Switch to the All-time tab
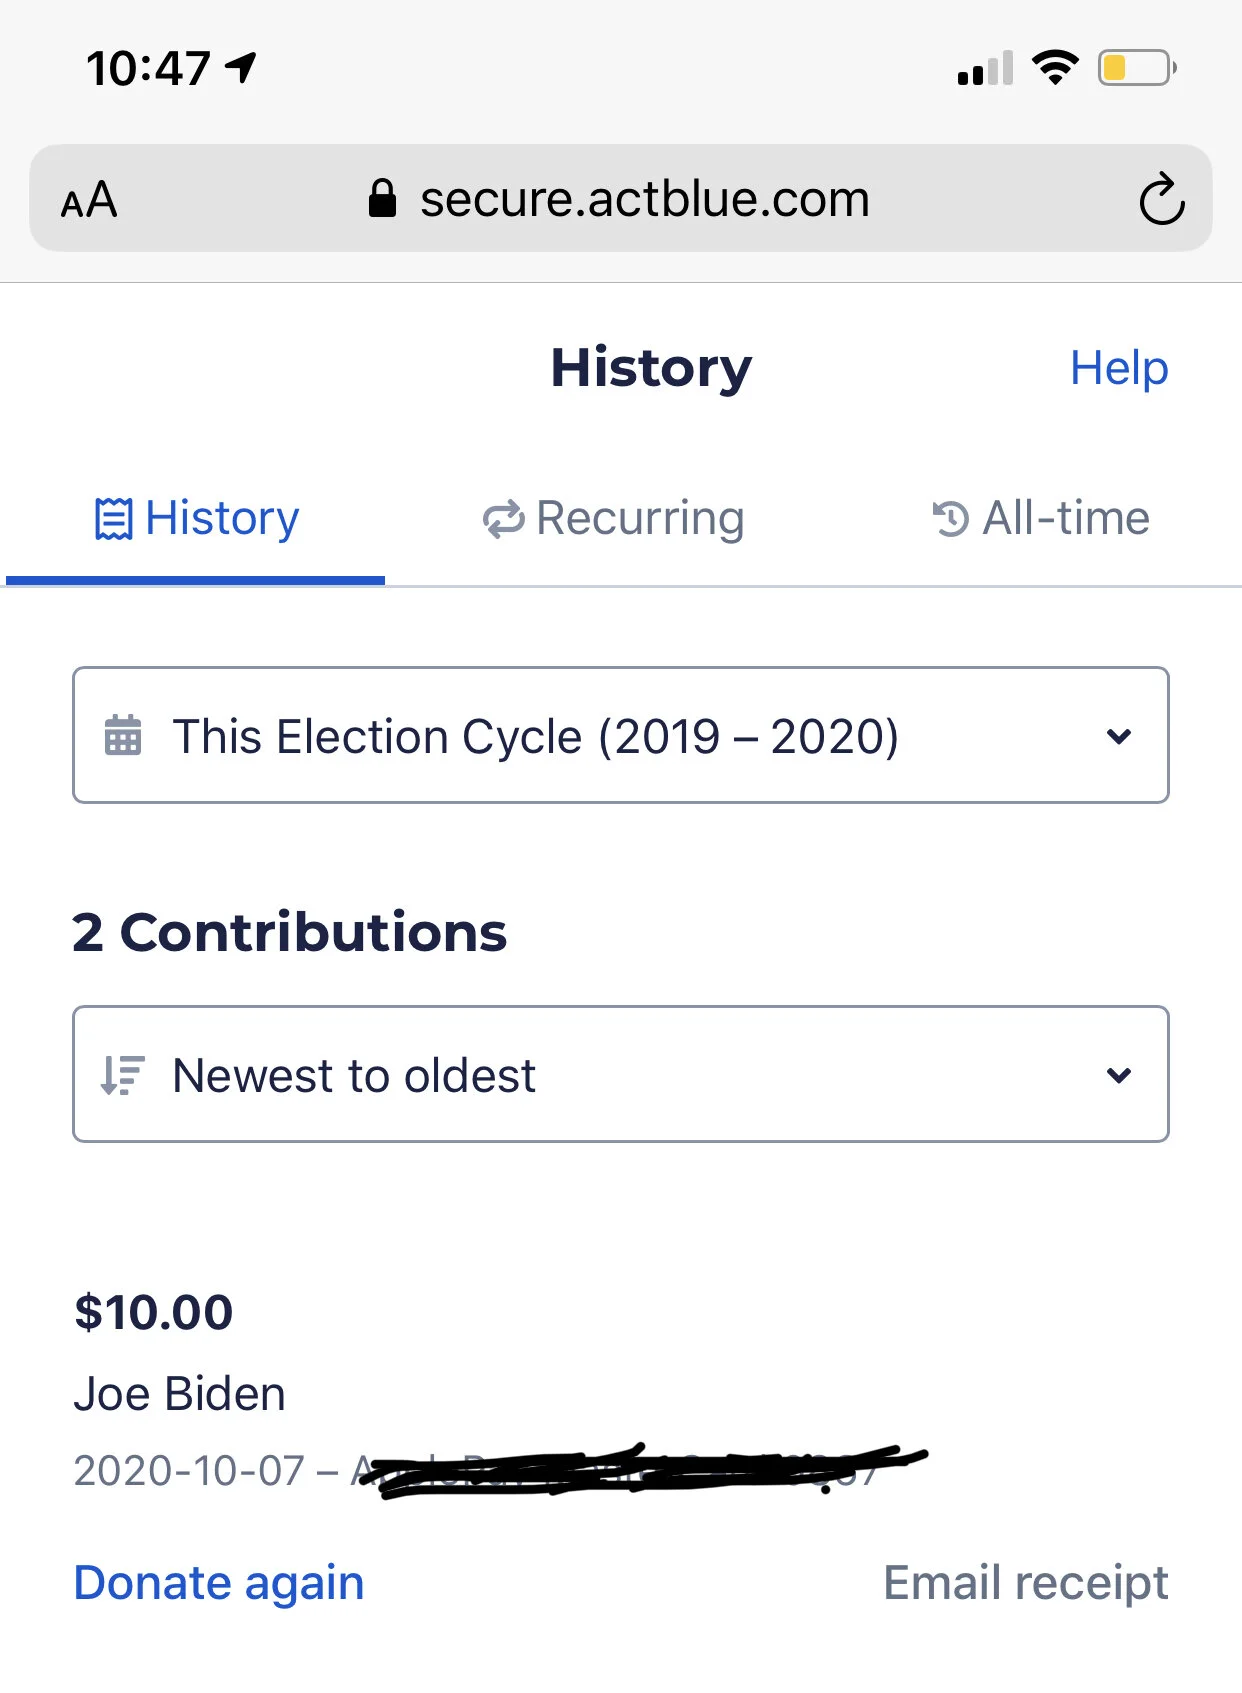Image resolution: width=1242 pixels, height=1693 pixels. (1065, 519)
